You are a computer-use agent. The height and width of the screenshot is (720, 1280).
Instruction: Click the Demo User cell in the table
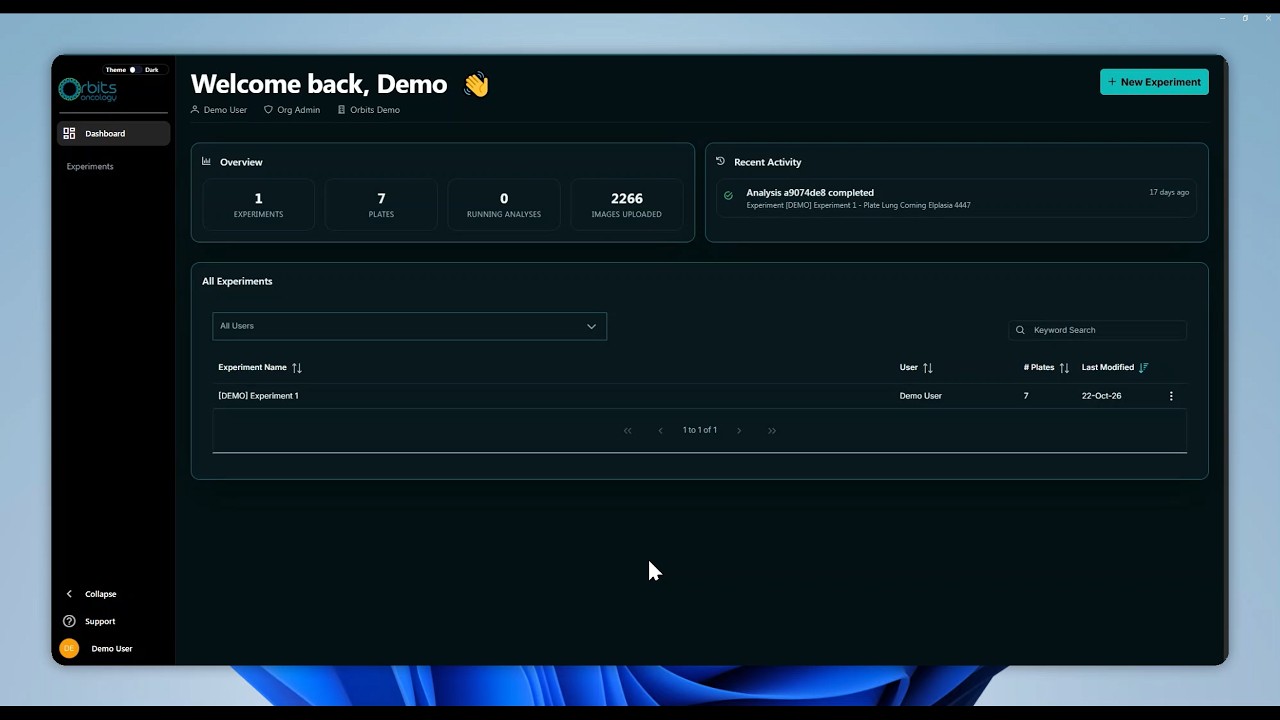[920, 396]
